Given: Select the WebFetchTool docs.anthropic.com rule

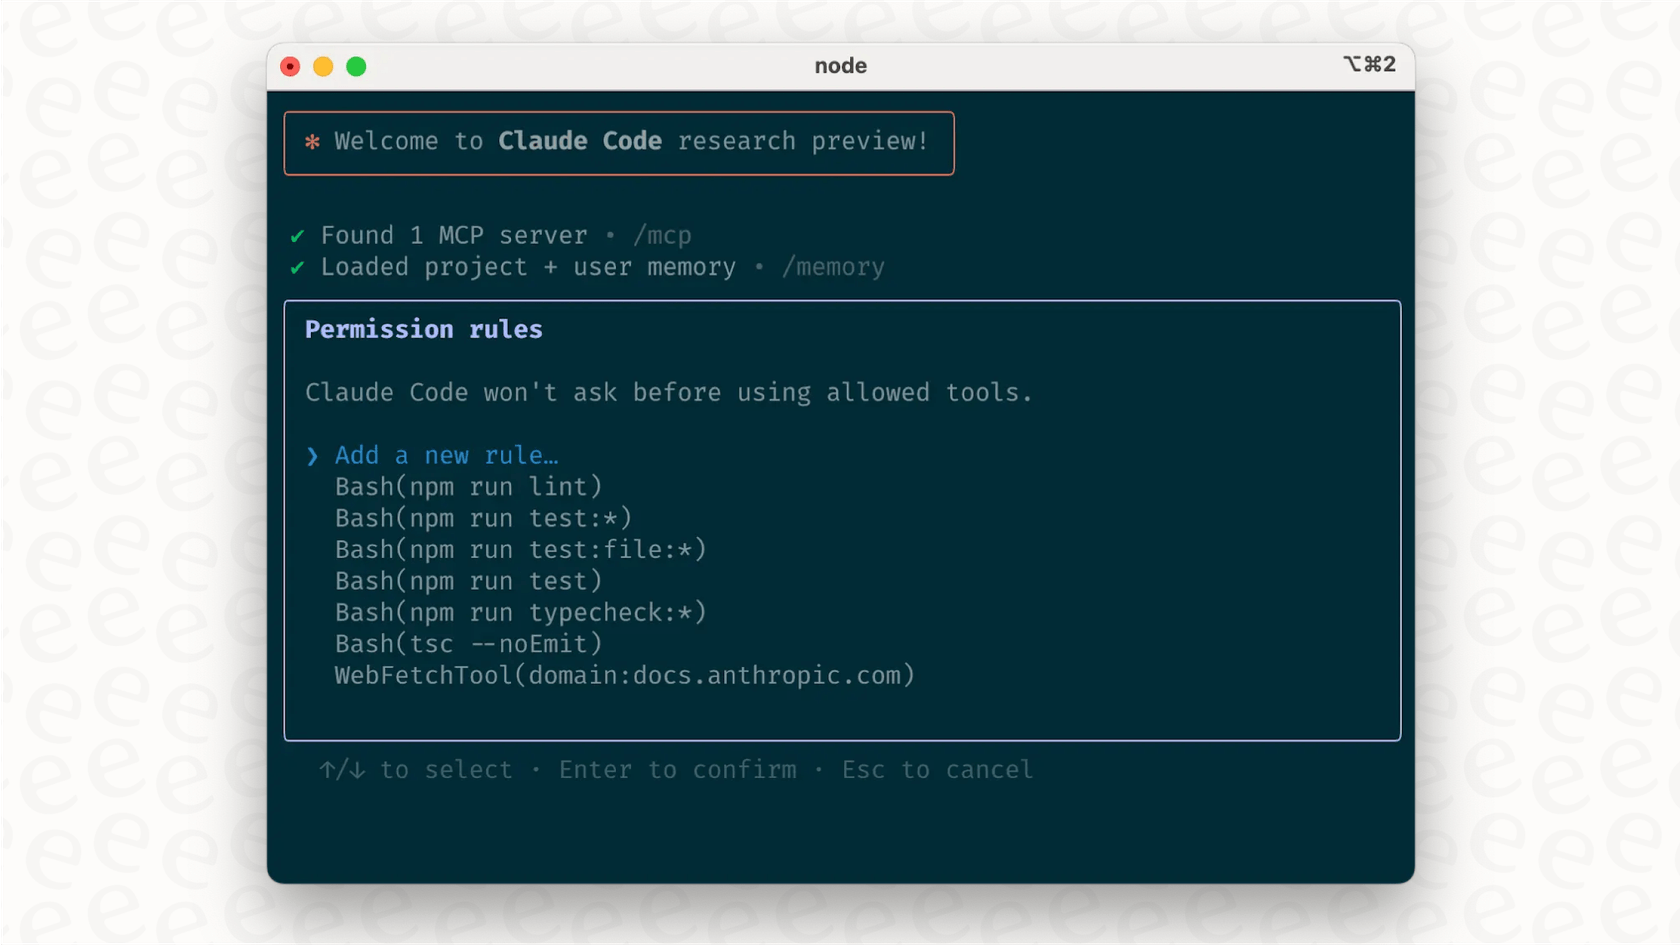Looking at the screenshot, I should tap(624, 675).
